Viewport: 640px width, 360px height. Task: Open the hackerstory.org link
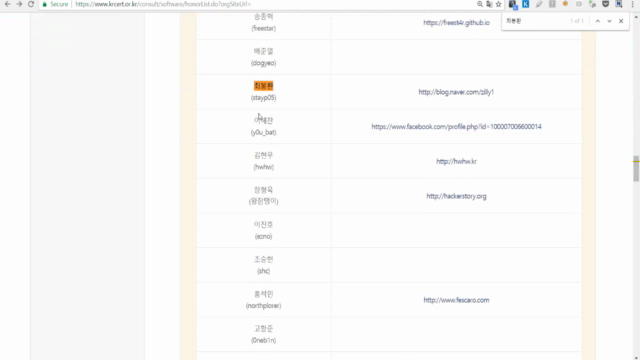[x=456, y=196]
